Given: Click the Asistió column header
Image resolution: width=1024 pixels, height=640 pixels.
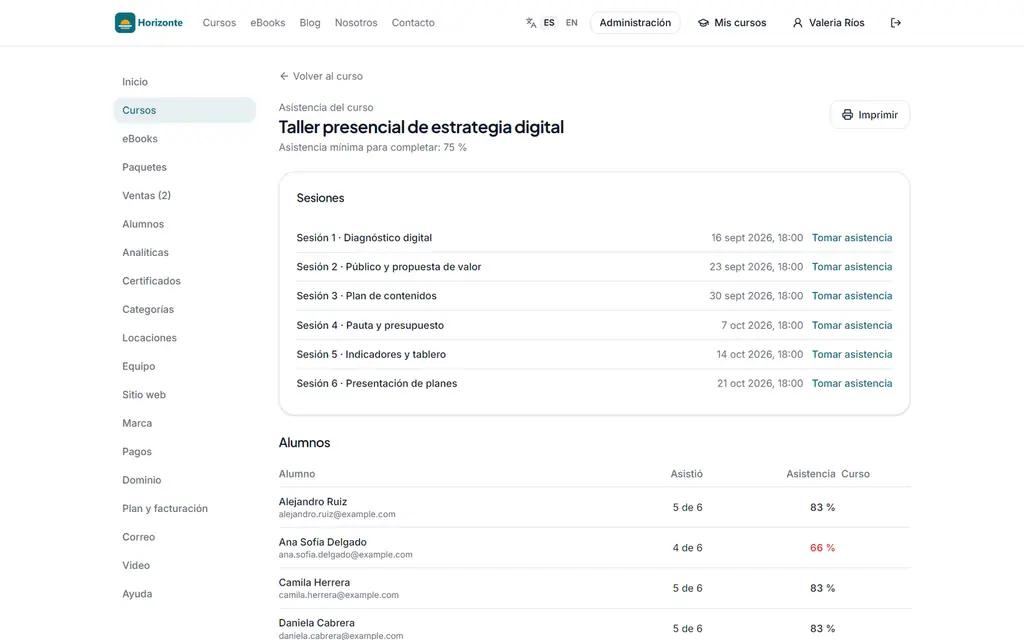Looking at the screenshot, I should coord(686,474).
